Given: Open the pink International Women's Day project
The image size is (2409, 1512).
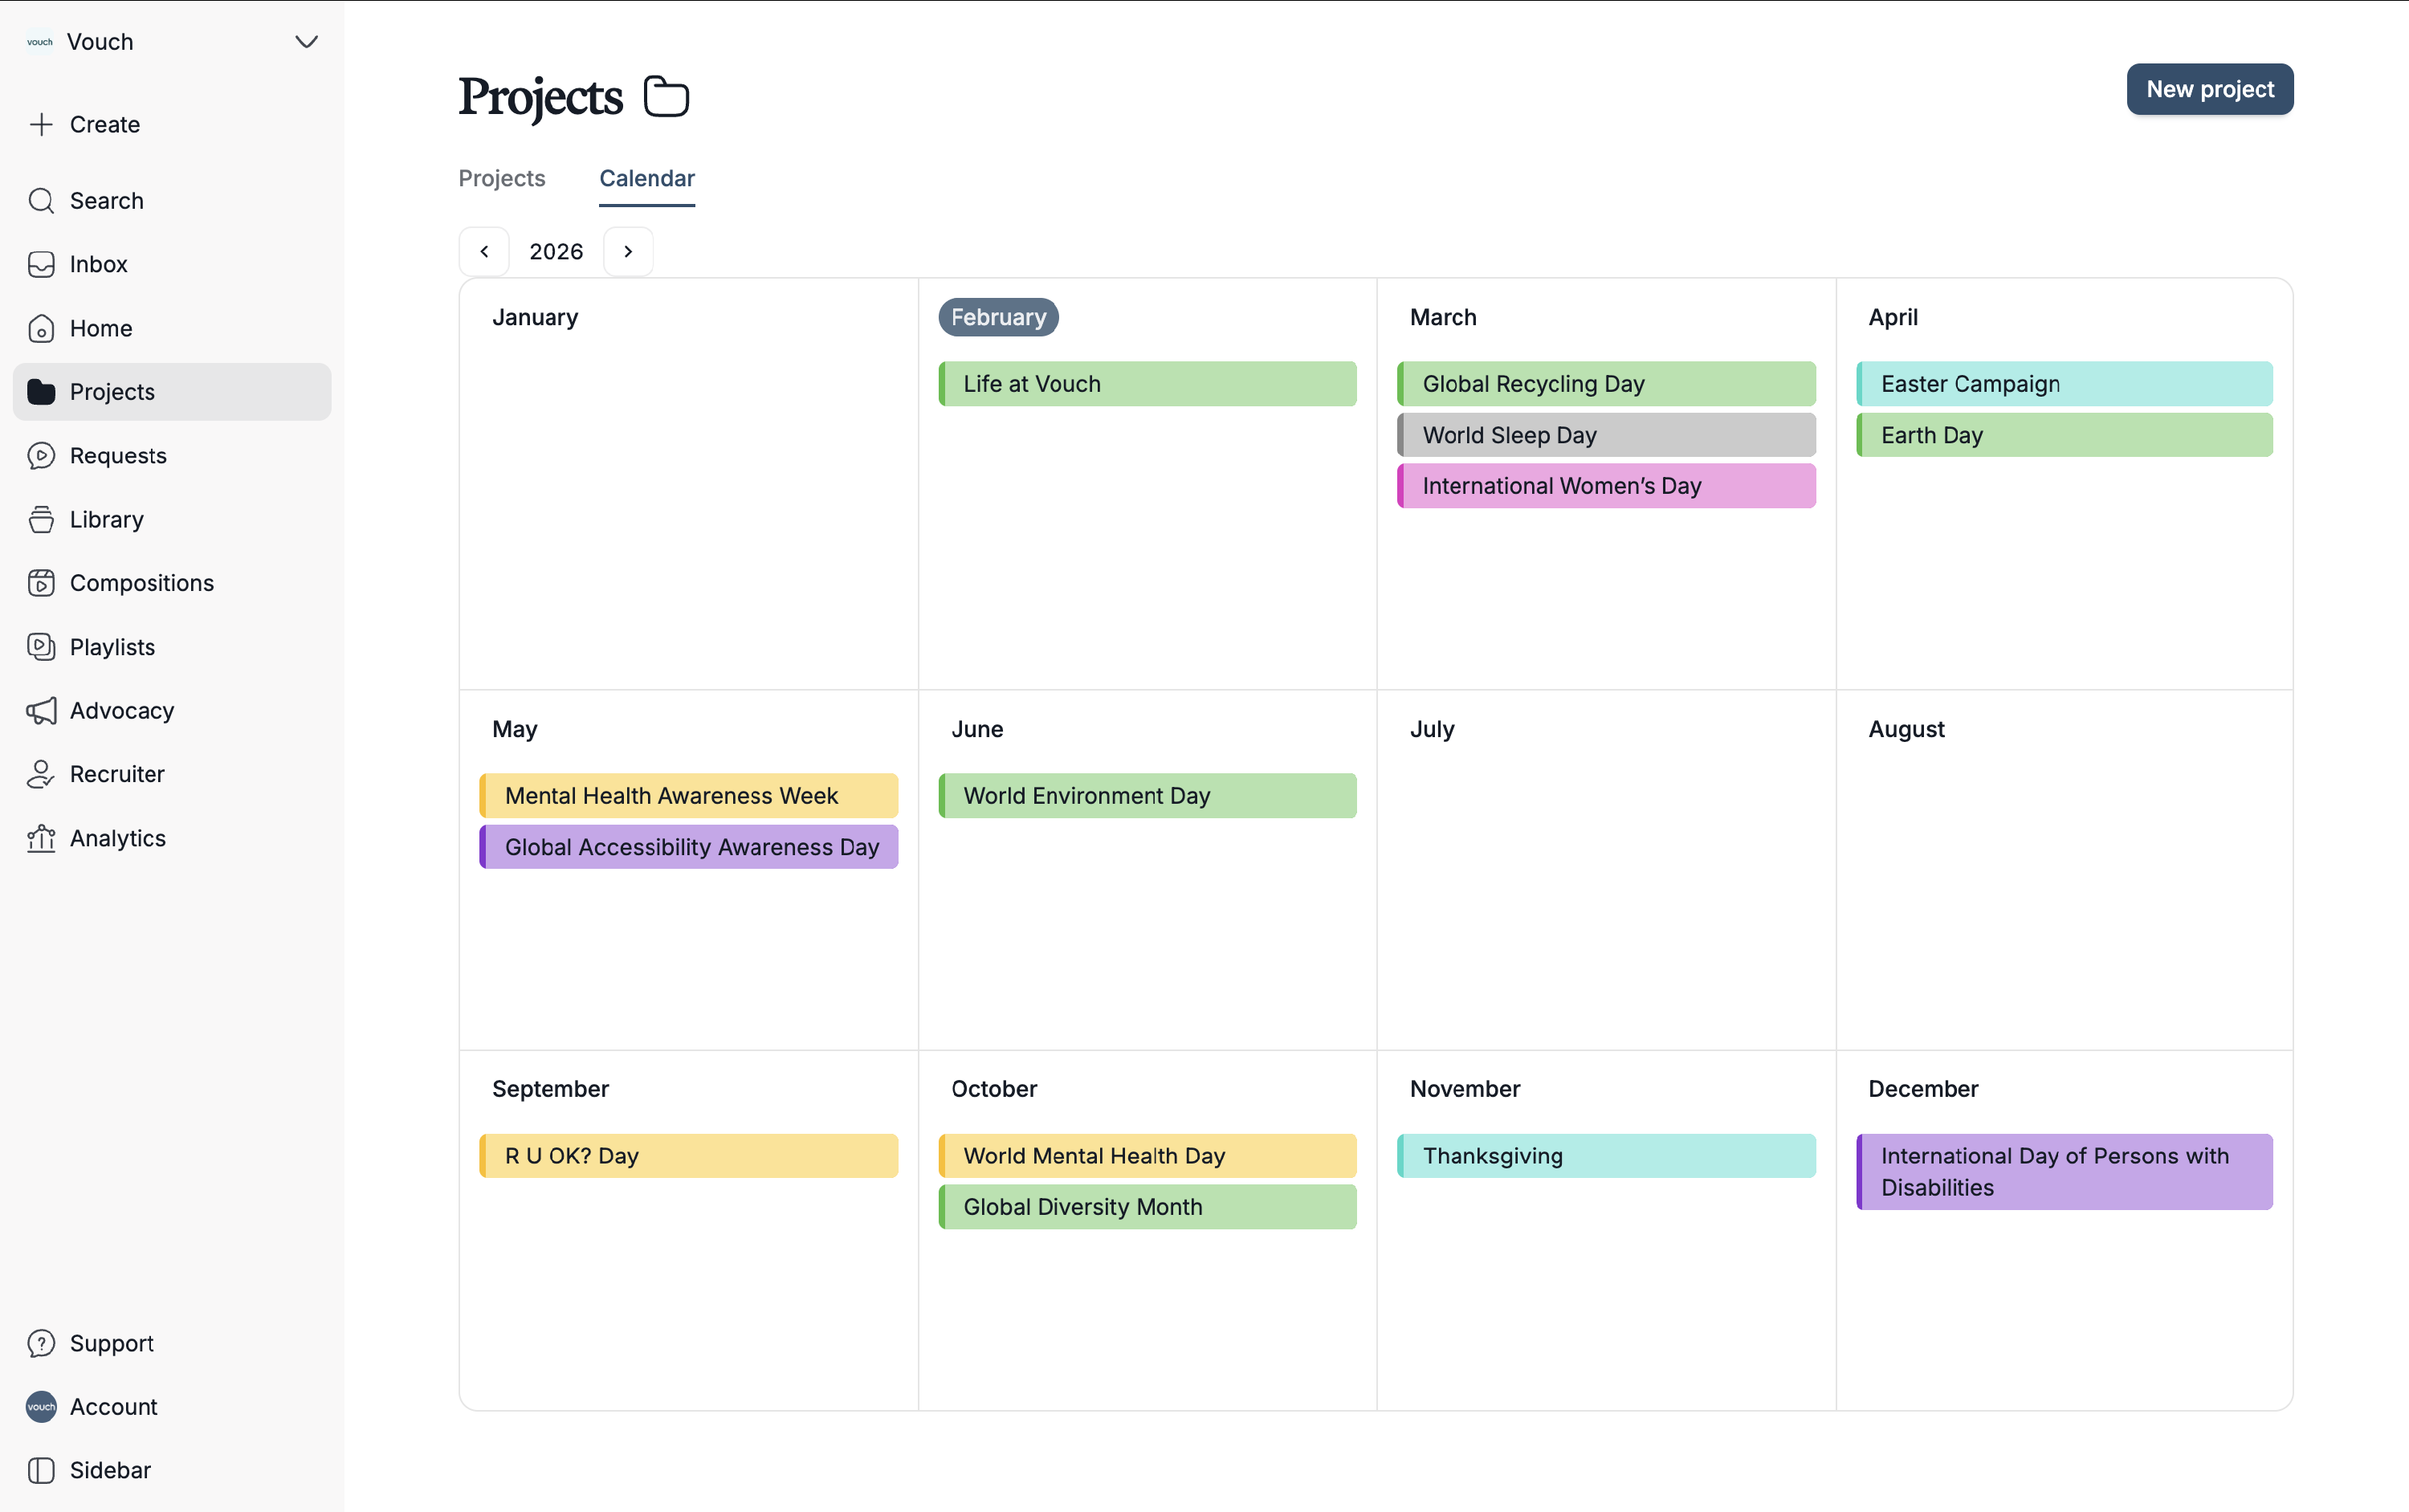Looking at the screenshot, I should [x=1606, y=486].
